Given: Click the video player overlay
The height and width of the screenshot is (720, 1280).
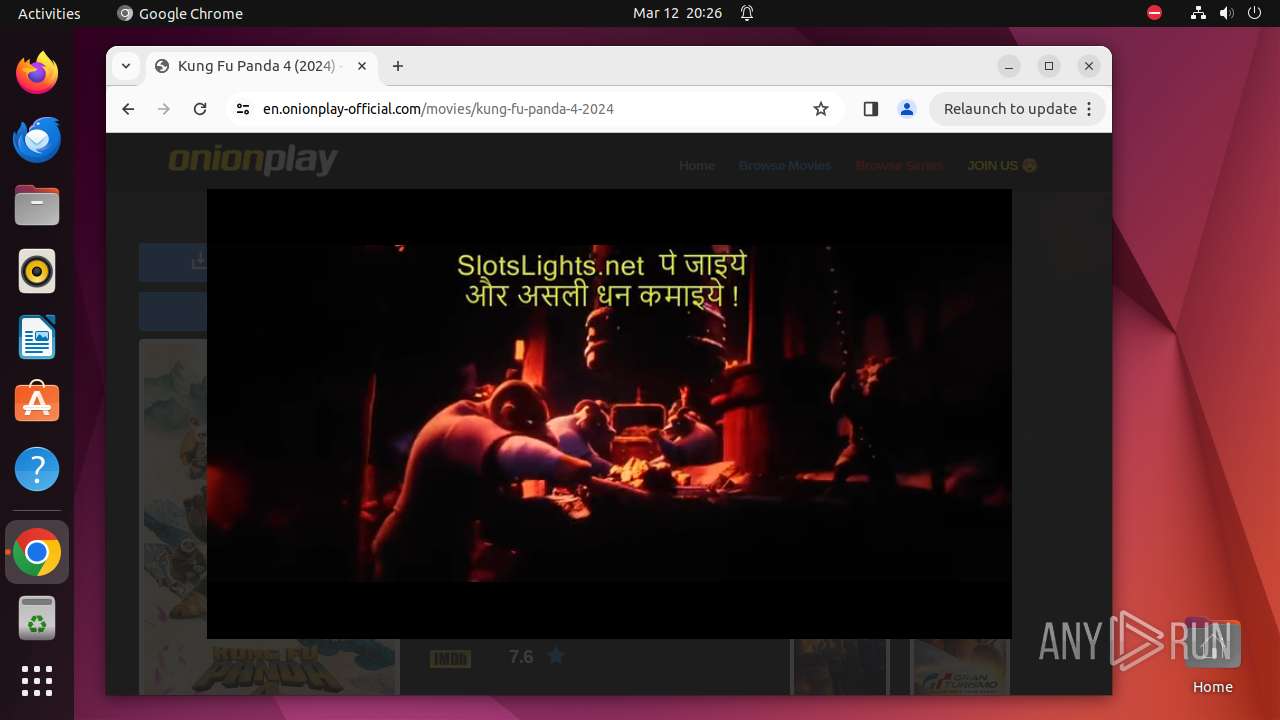Looking at the screenshot, I should (x=609, y=414).
